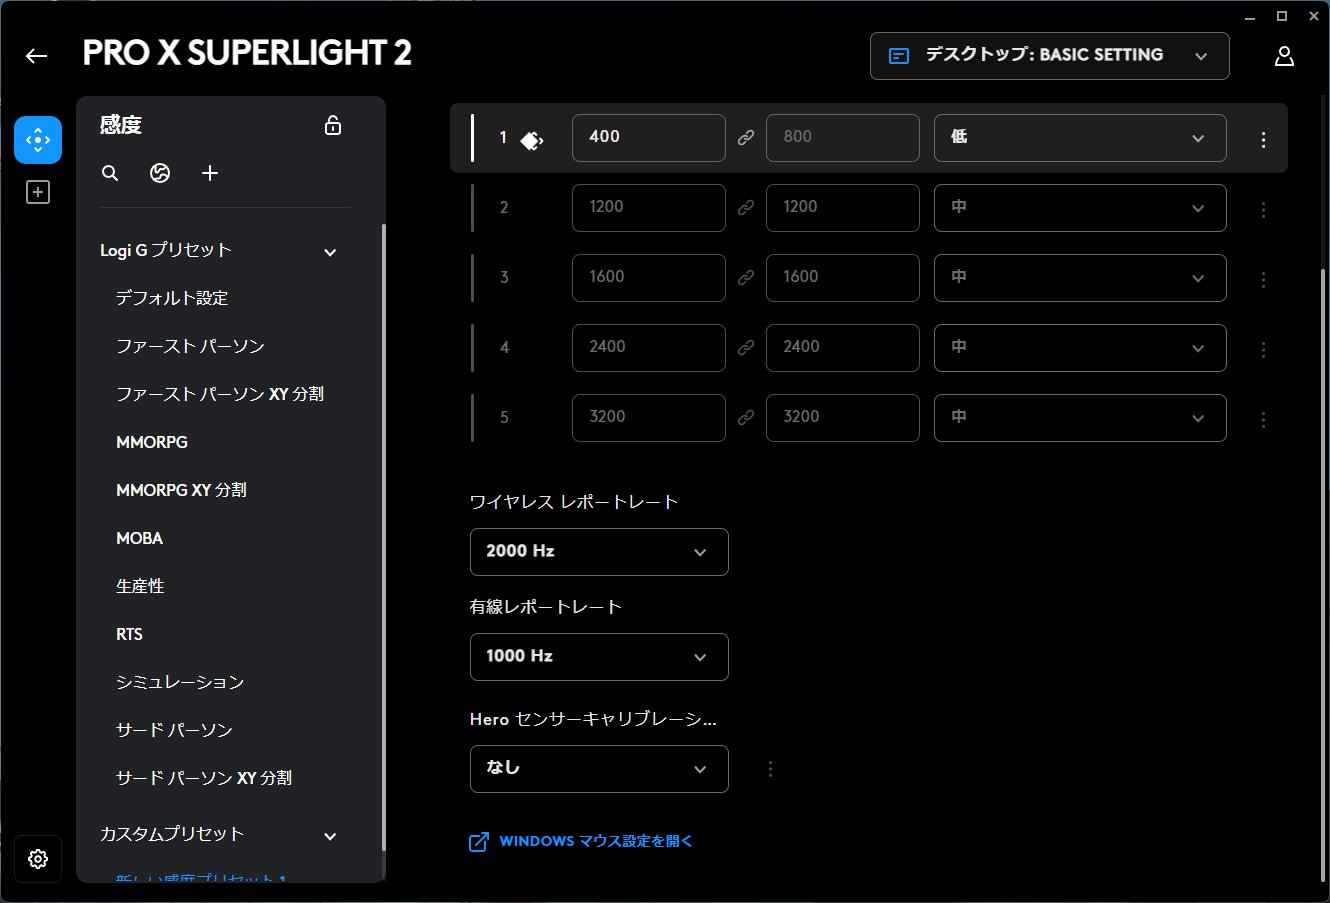1330x903 pixels.
Task: Open the 中 dropdown on row 2
Action: tap(1080, 208)
